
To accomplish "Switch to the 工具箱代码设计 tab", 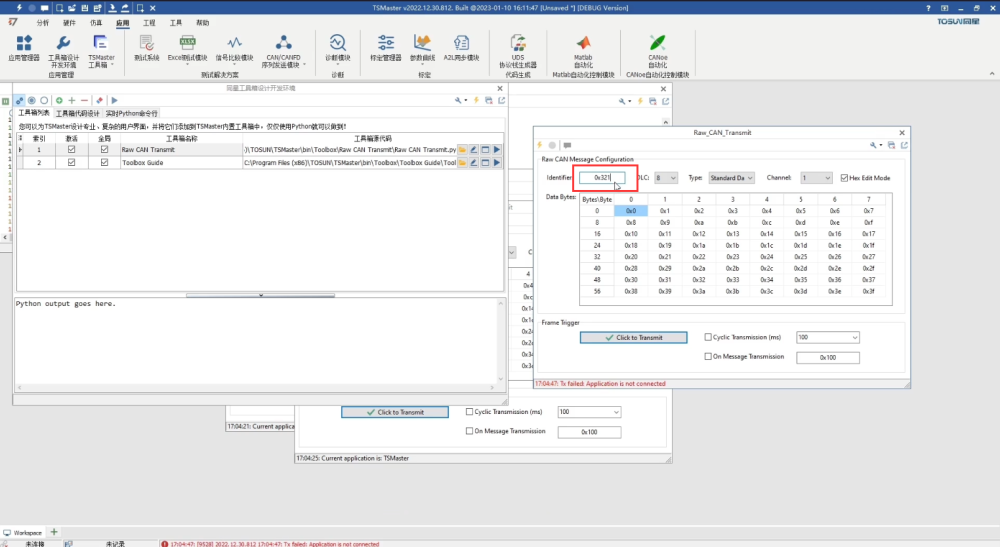I will [77, 113].
